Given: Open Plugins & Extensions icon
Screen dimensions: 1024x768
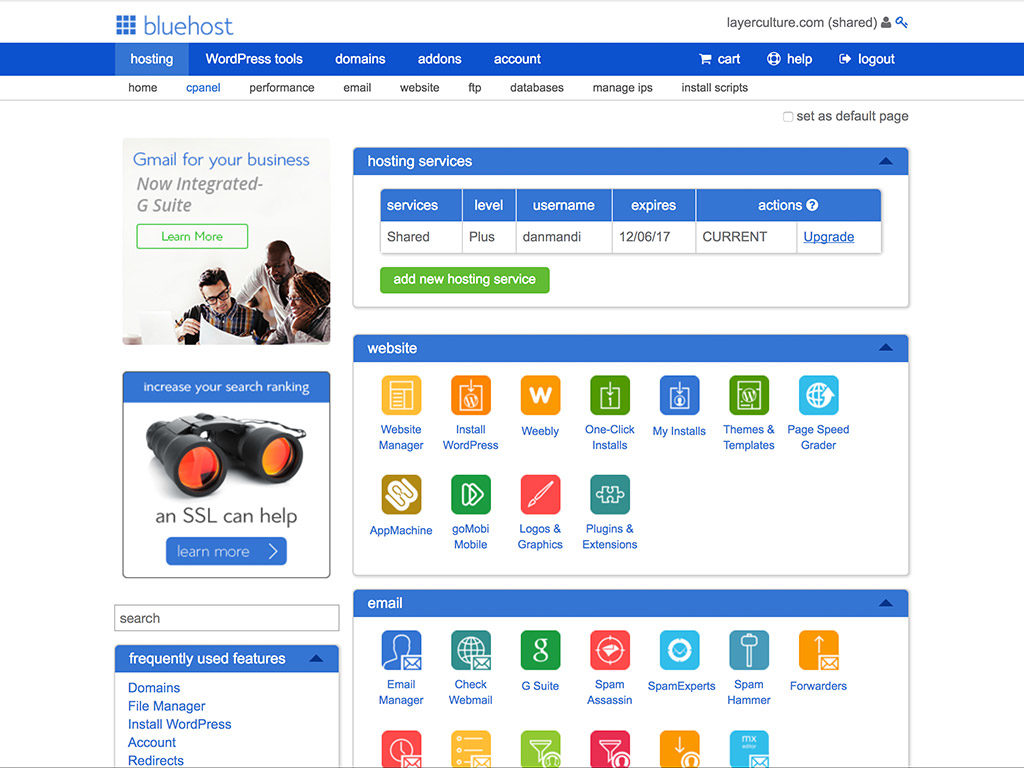Looking at the screenshot, I should tap(609, 494).
